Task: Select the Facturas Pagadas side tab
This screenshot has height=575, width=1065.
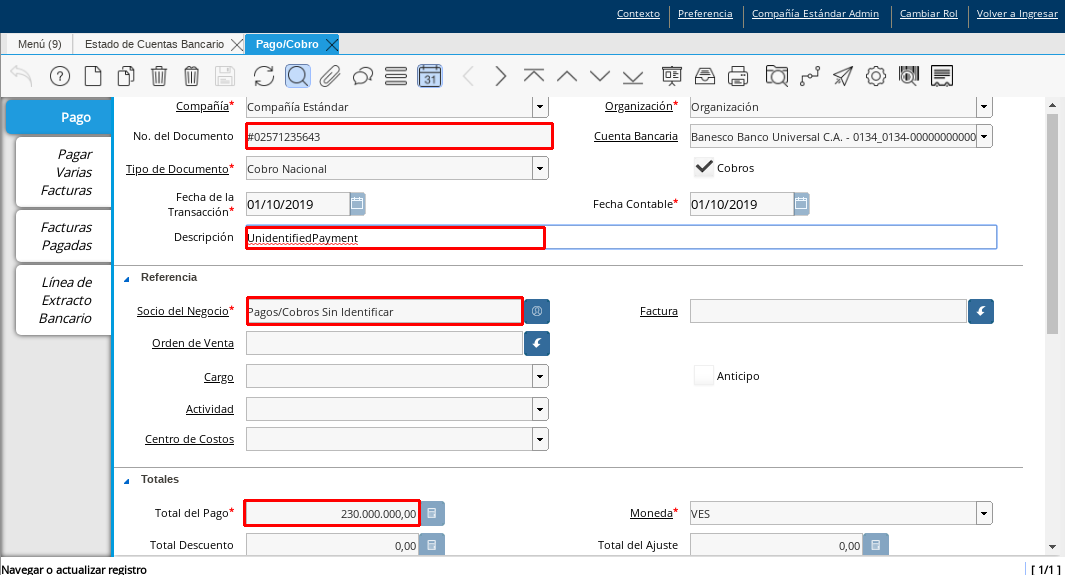Action: point(66,236)
